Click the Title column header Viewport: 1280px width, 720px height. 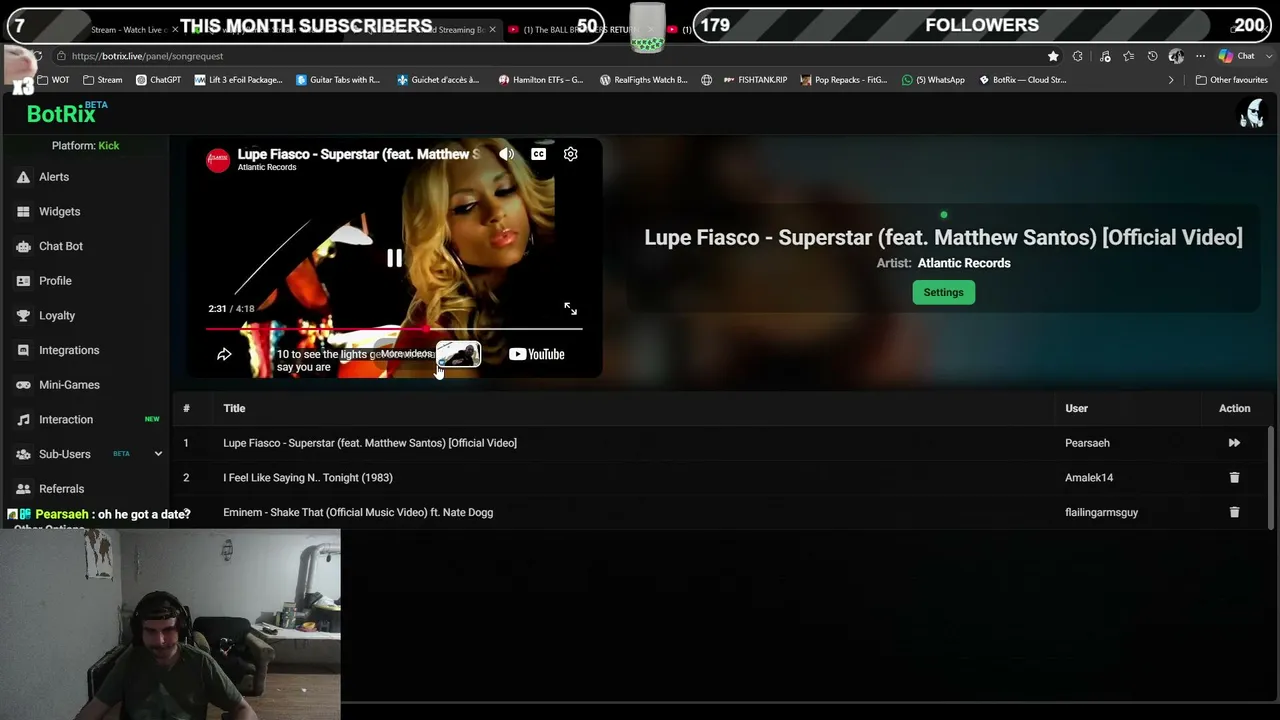[x=234, y=408]
